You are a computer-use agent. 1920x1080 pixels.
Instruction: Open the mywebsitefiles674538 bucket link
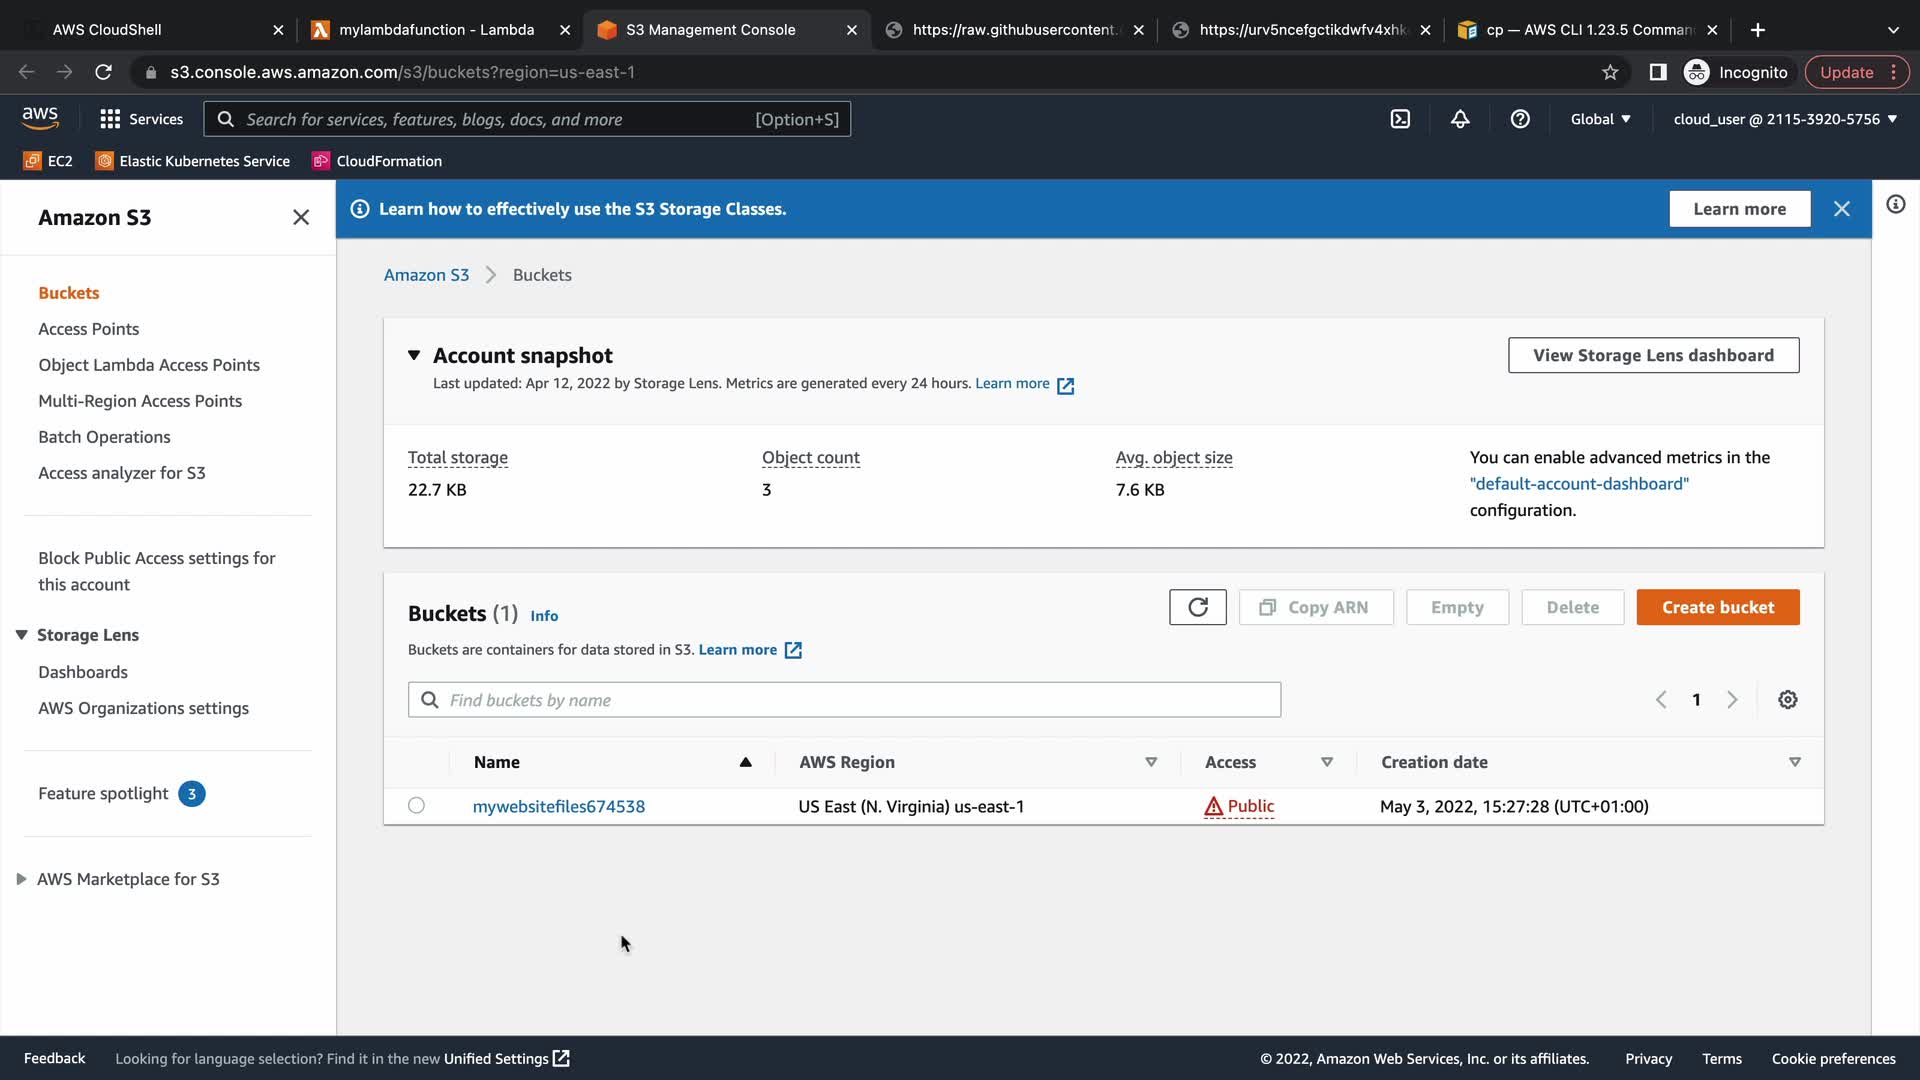[558, 806]
